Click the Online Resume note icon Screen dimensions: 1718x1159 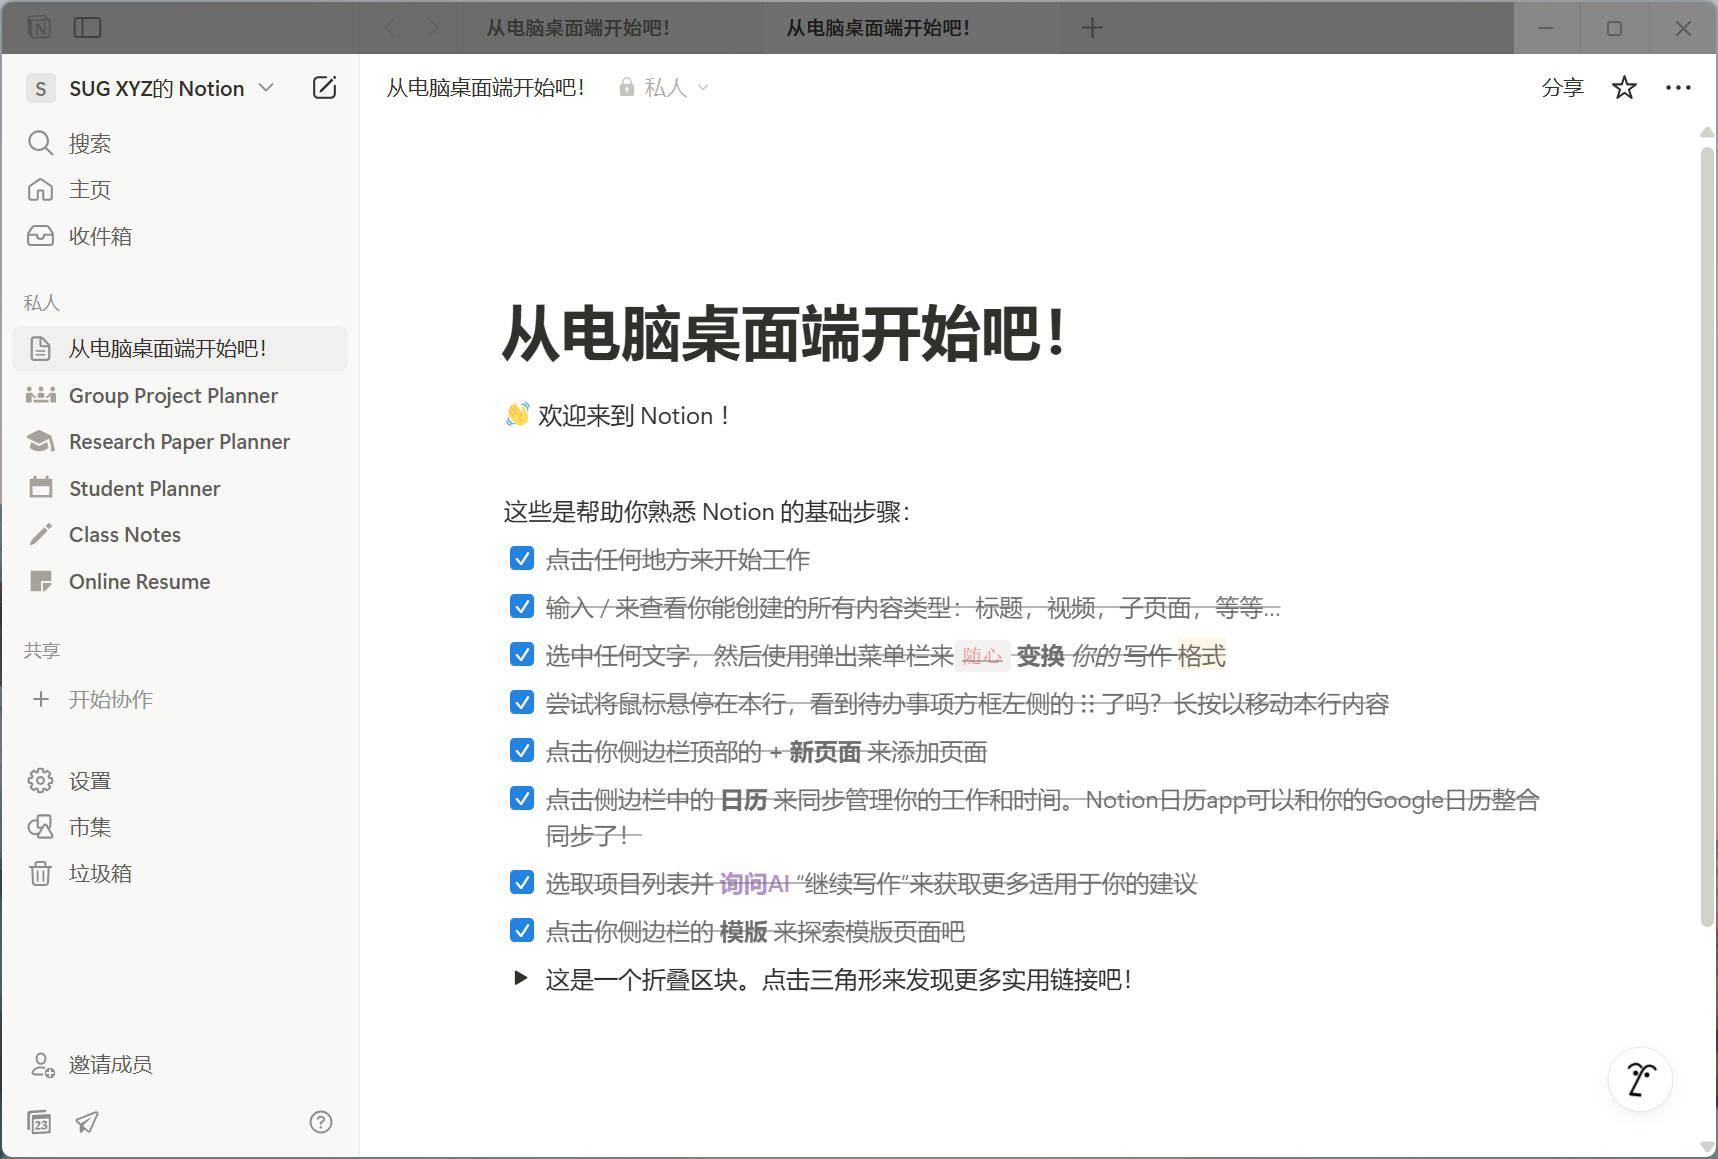coord(40,581)
